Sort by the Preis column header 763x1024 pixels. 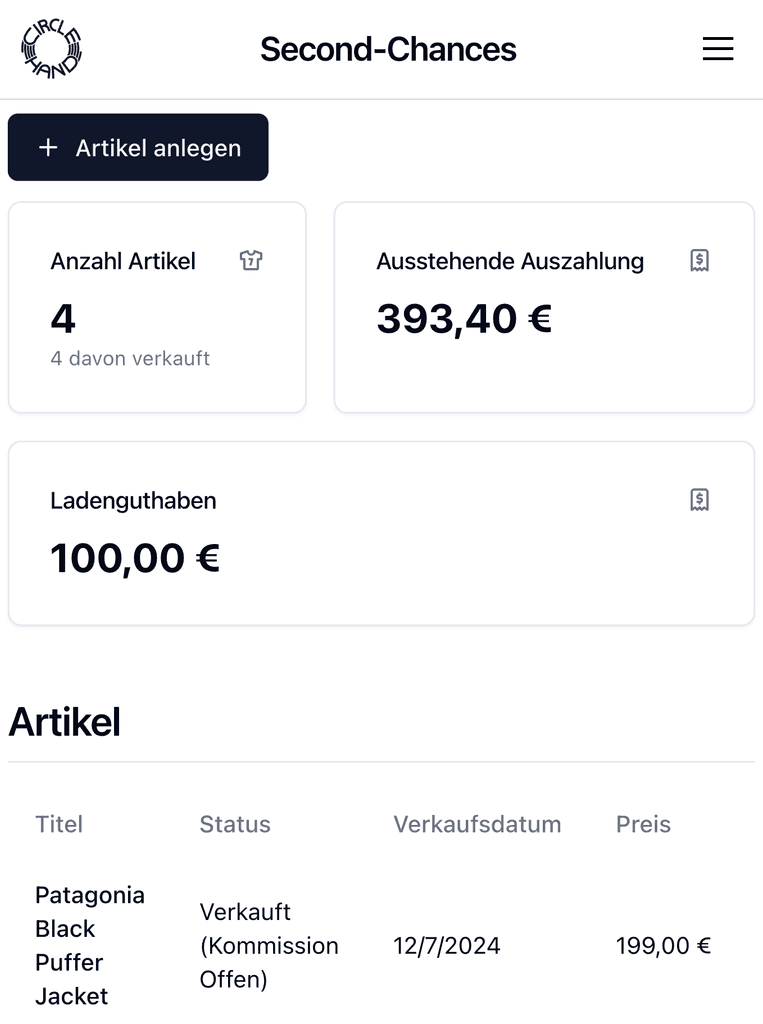pos(643,824)
